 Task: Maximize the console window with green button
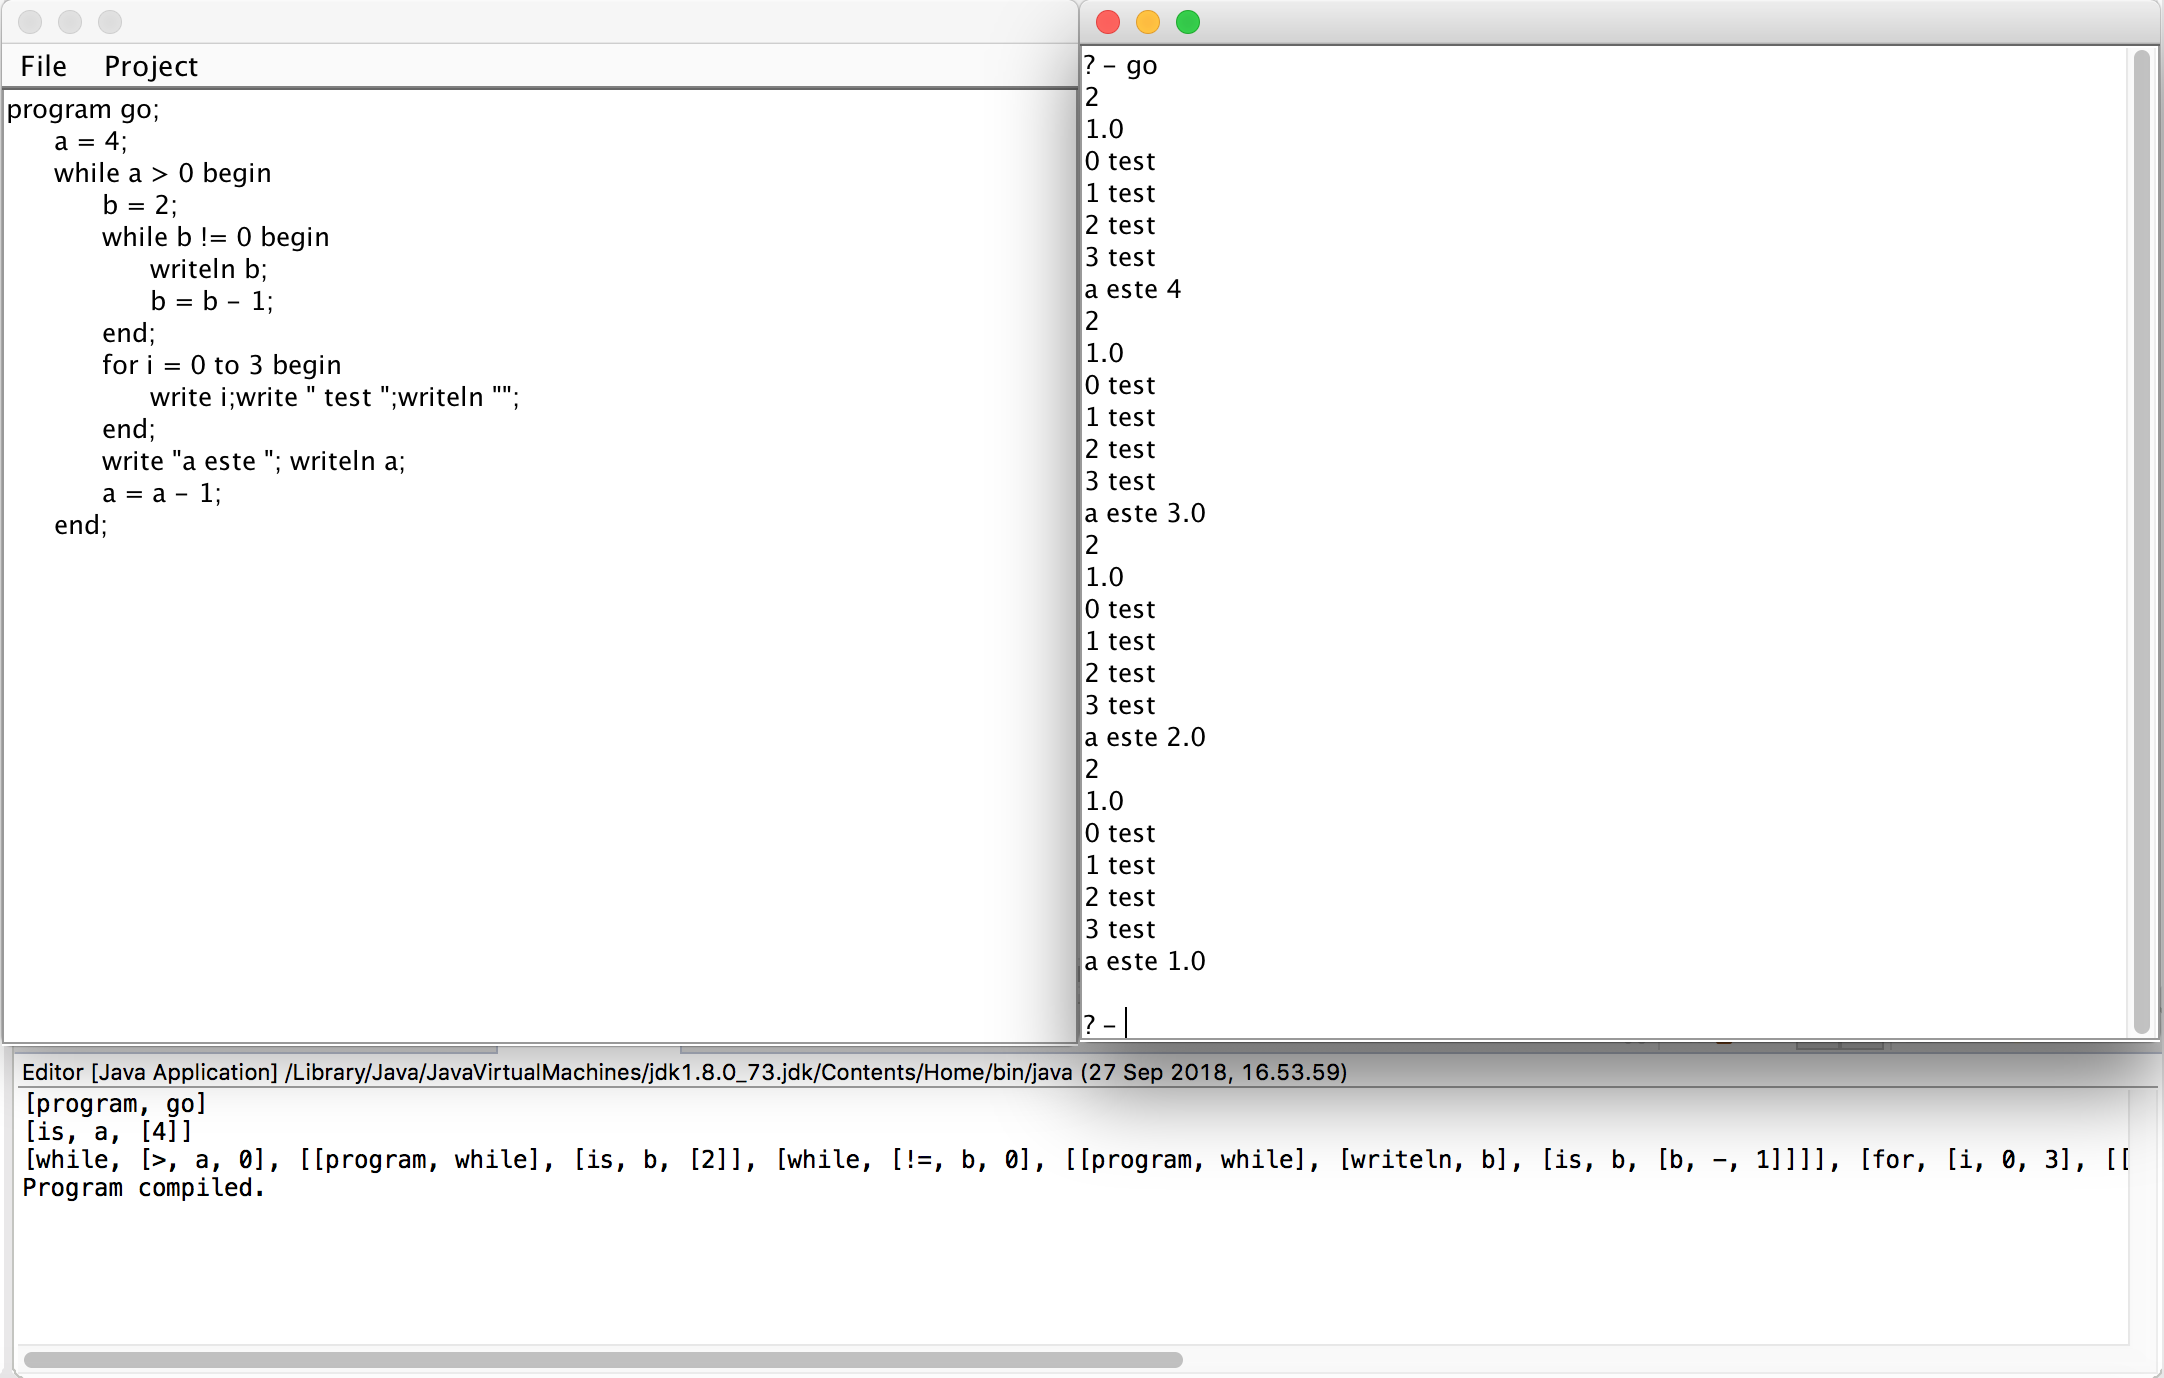[x=1188, y=22]
